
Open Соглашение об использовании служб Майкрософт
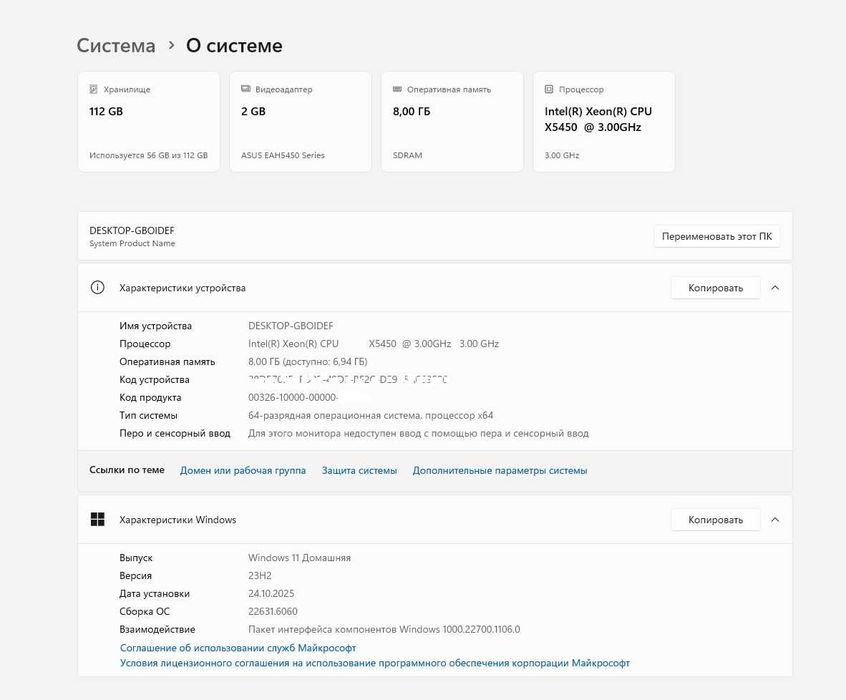click(x=238, y=648)
